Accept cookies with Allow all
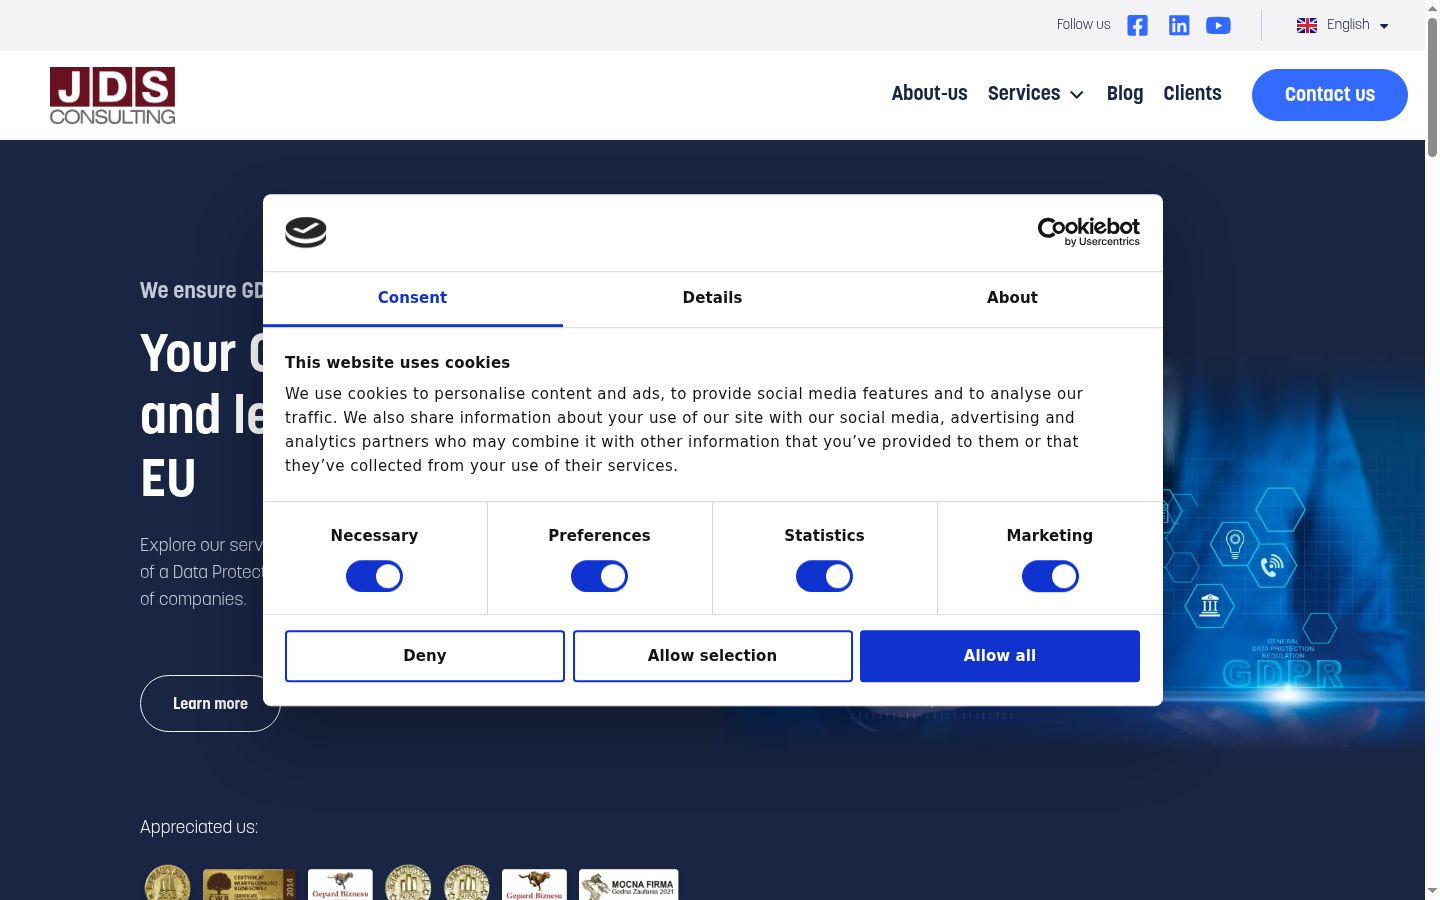The image size is (1440, 900). pos(1000,656)
